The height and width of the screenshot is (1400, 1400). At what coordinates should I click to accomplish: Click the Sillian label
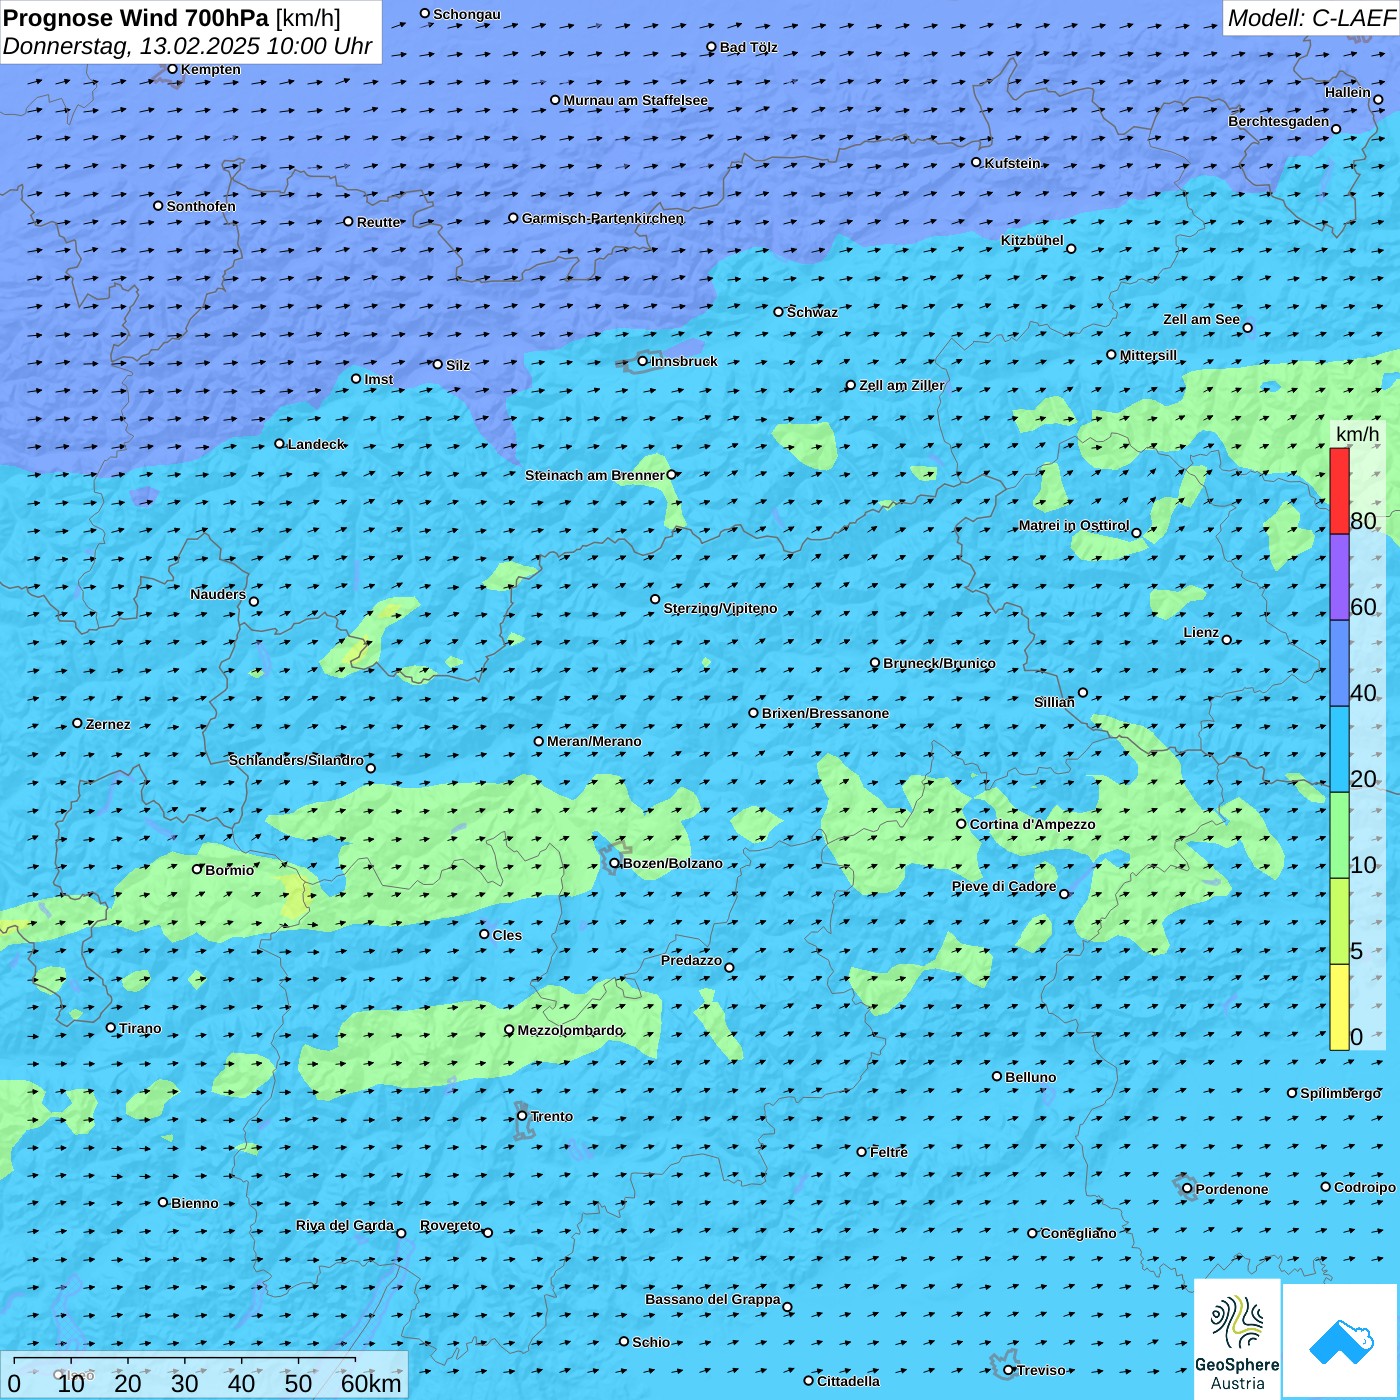coord(1054,702)
